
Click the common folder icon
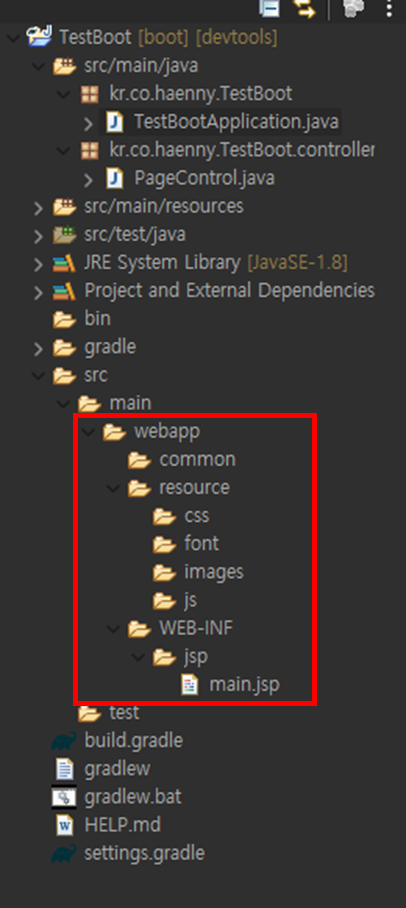(140, 460)
